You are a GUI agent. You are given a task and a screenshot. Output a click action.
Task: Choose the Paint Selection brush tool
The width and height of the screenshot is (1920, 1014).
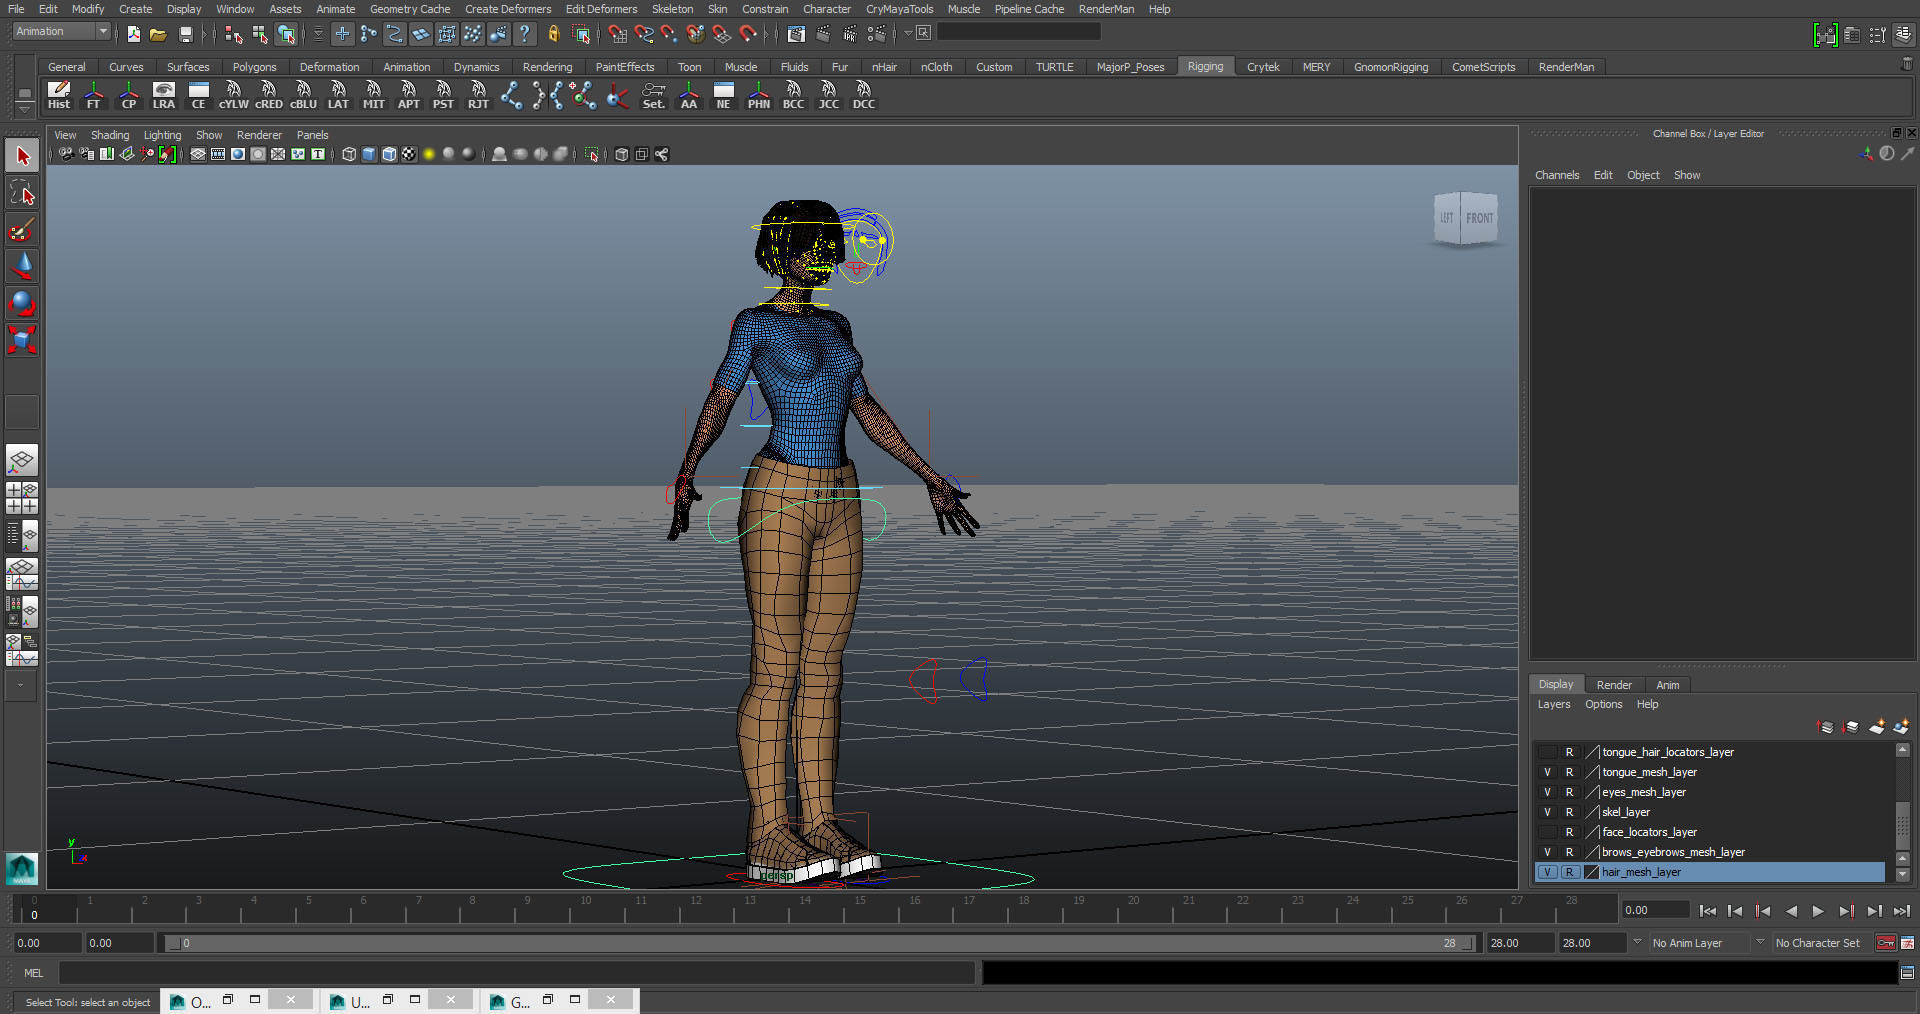[22, 230]
